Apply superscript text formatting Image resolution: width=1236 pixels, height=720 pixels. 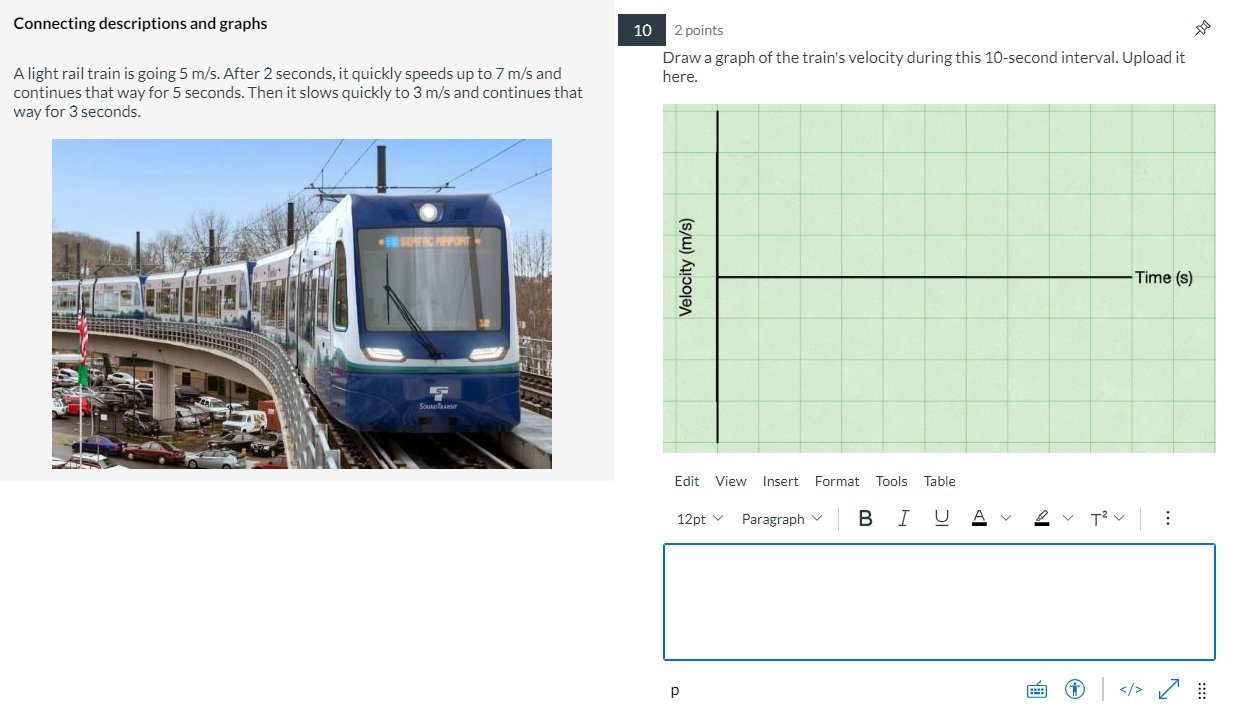pos(1098,518)
